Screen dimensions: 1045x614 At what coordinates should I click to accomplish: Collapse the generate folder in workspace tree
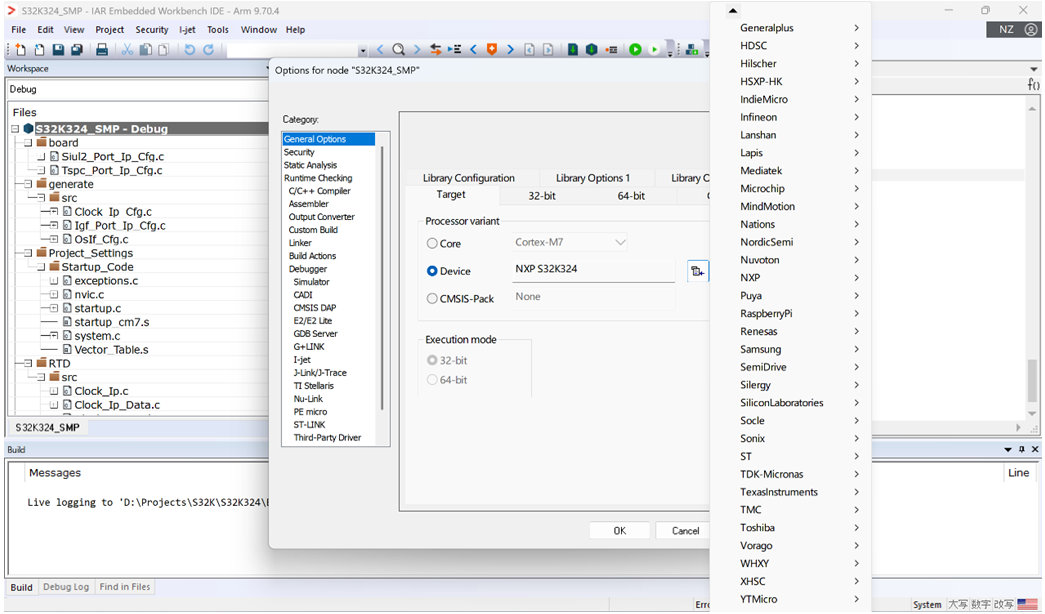[28, 184]
